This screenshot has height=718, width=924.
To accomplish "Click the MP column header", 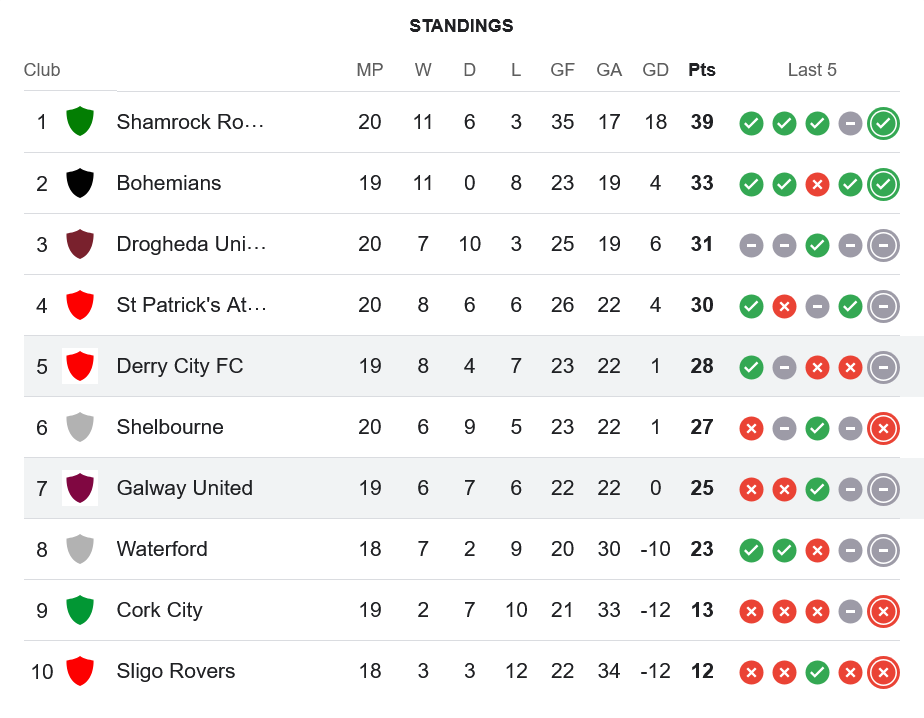I will 370,70.
